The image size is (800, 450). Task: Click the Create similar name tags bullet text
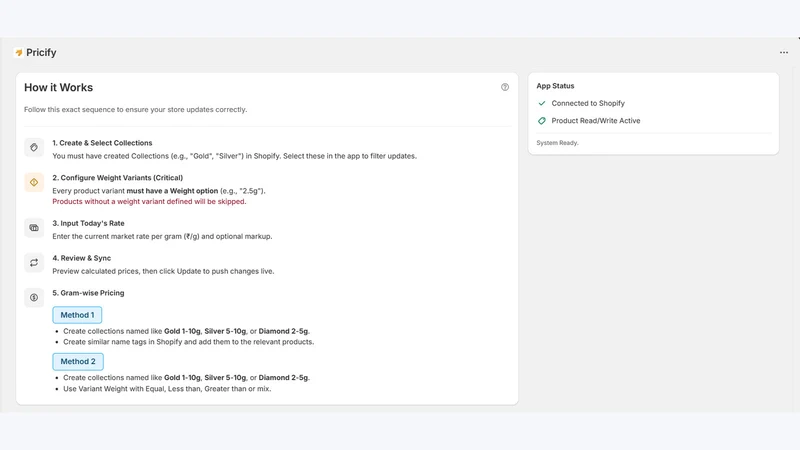189,342
